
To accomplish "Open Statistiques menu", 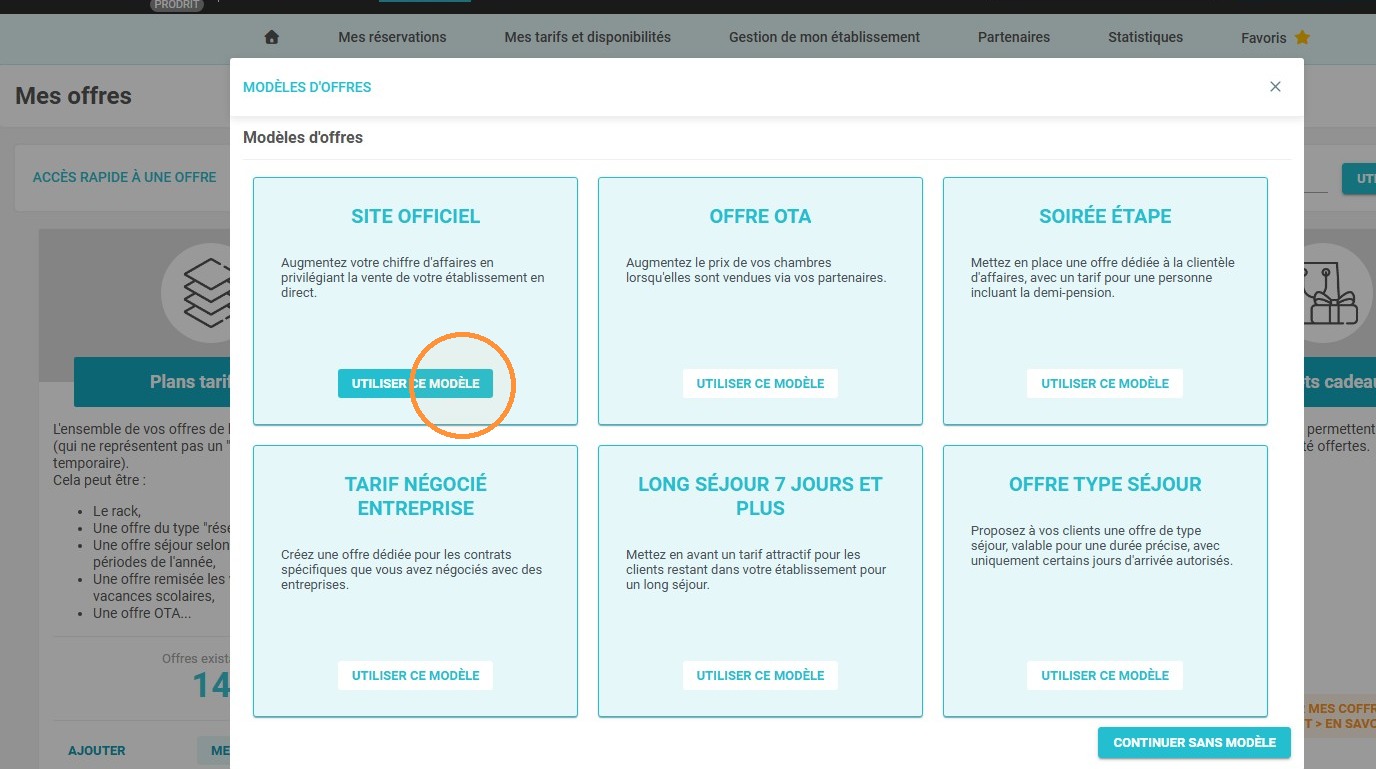I will [1145, 37].
